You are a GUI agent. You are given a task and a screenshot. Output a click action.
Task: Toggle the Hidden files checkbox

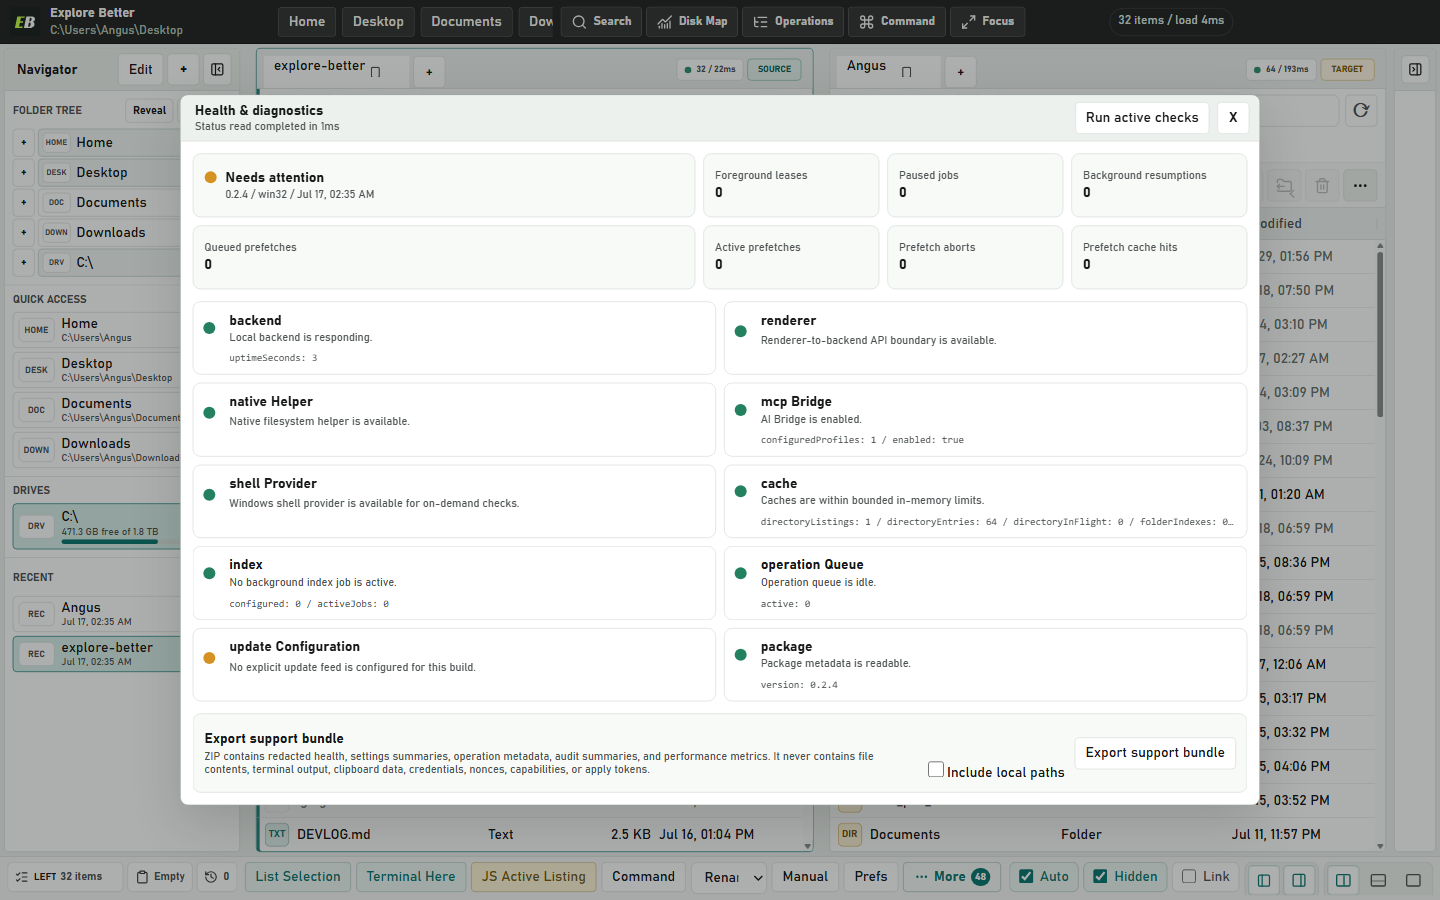coord(1100,876)
